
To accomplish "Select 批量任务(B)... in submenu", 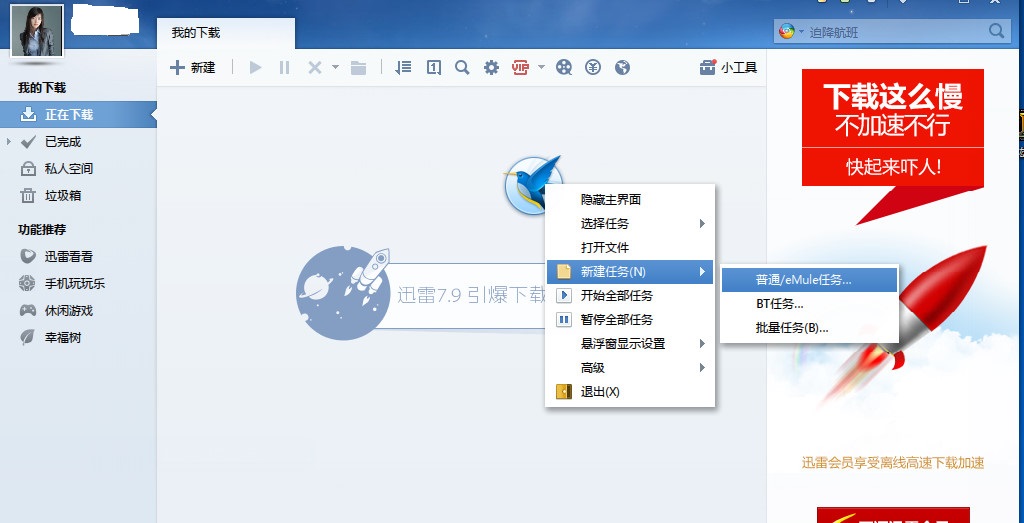I will point(809,328).
